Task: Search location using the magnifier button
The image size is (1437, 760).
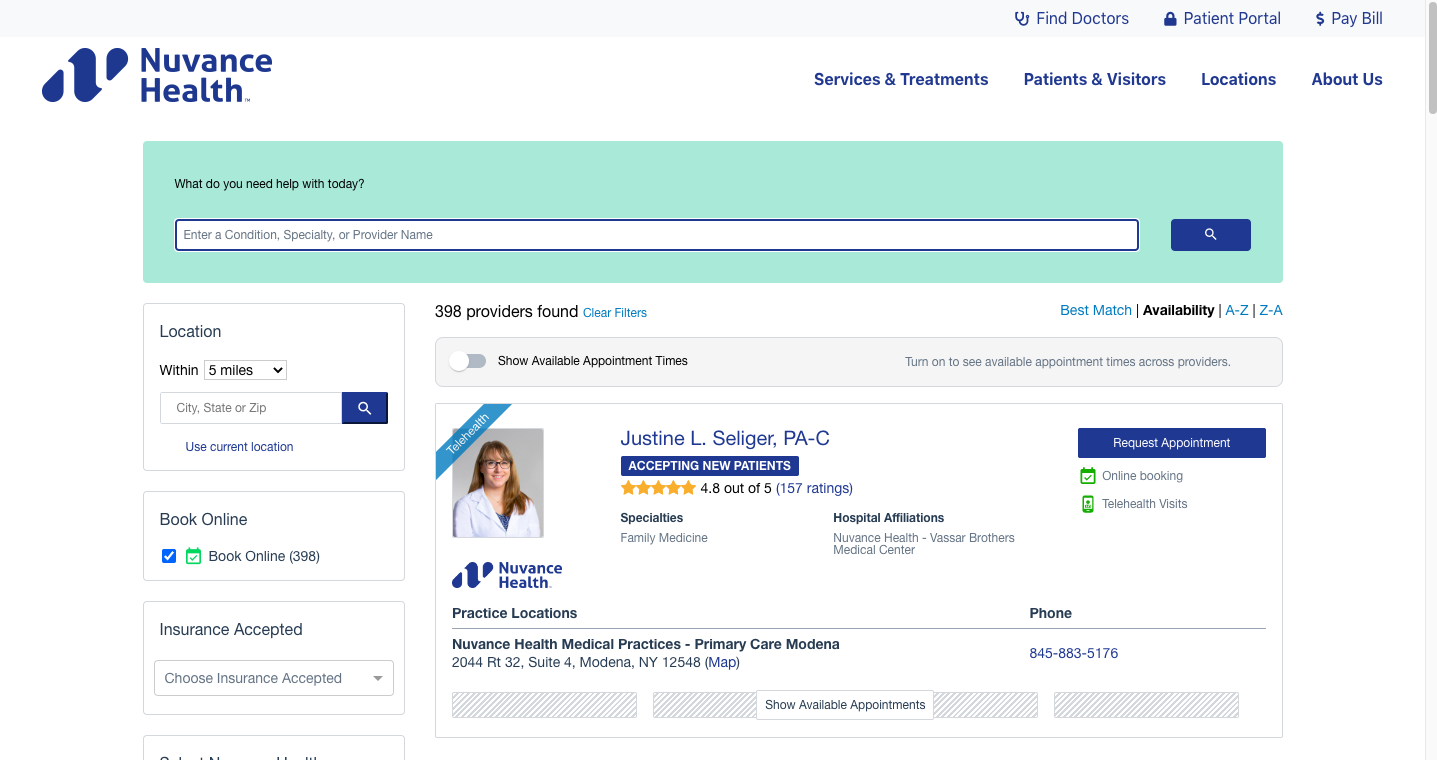Action: point(365,408)
